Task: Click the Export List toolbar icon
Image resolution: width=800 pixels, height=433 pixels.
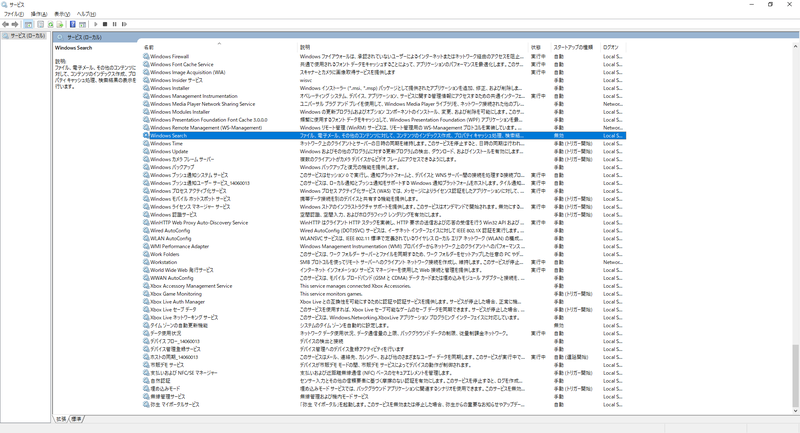Action: (60, 24)
